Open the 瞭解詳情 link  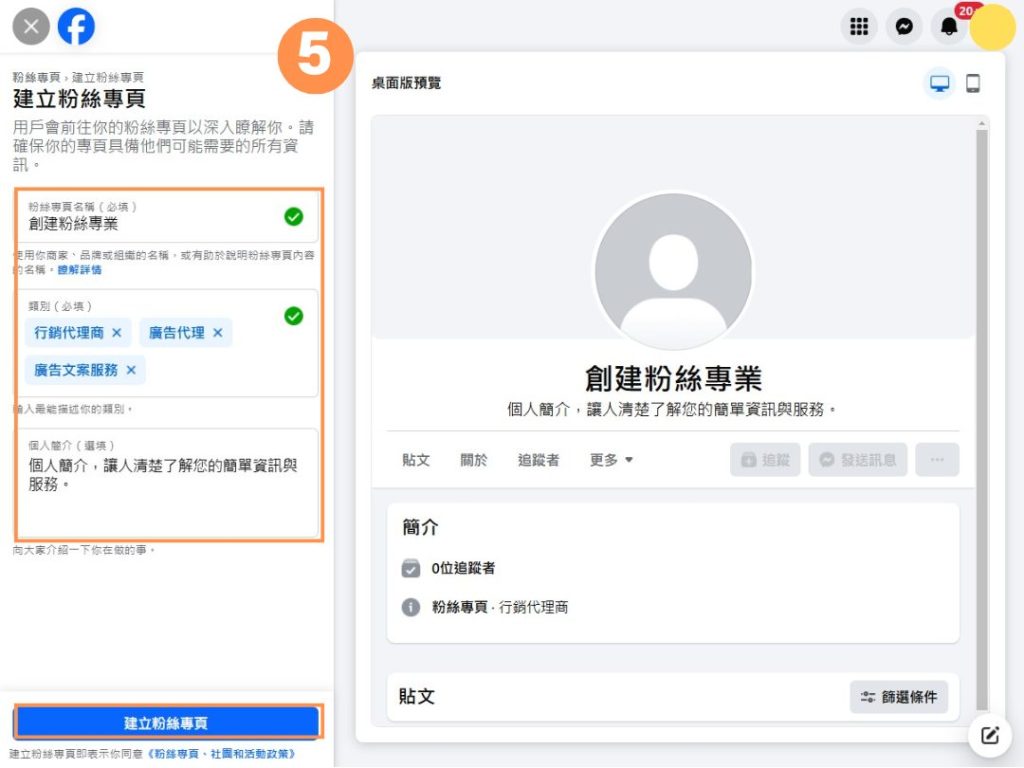[79, 270]
